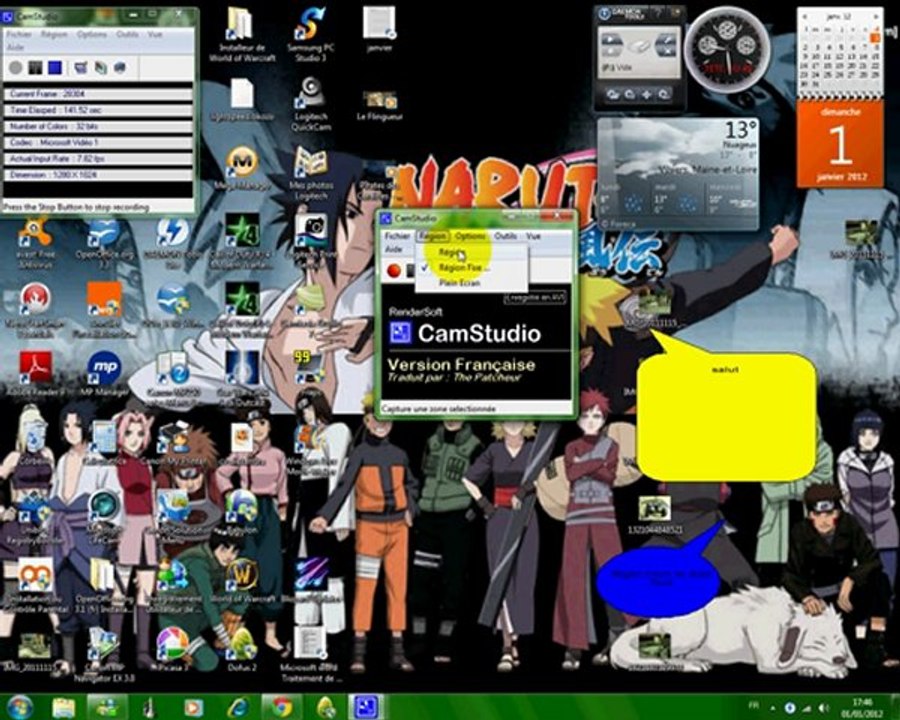
Task: Open the Outils menu in front CamStudio window
Action: tap(505, 236)
